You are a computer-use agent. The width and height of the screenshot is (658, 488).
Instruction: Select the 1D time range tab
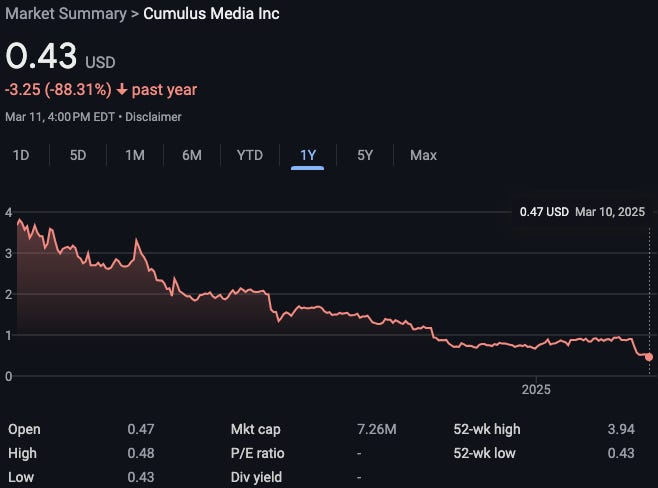[21, 155]
